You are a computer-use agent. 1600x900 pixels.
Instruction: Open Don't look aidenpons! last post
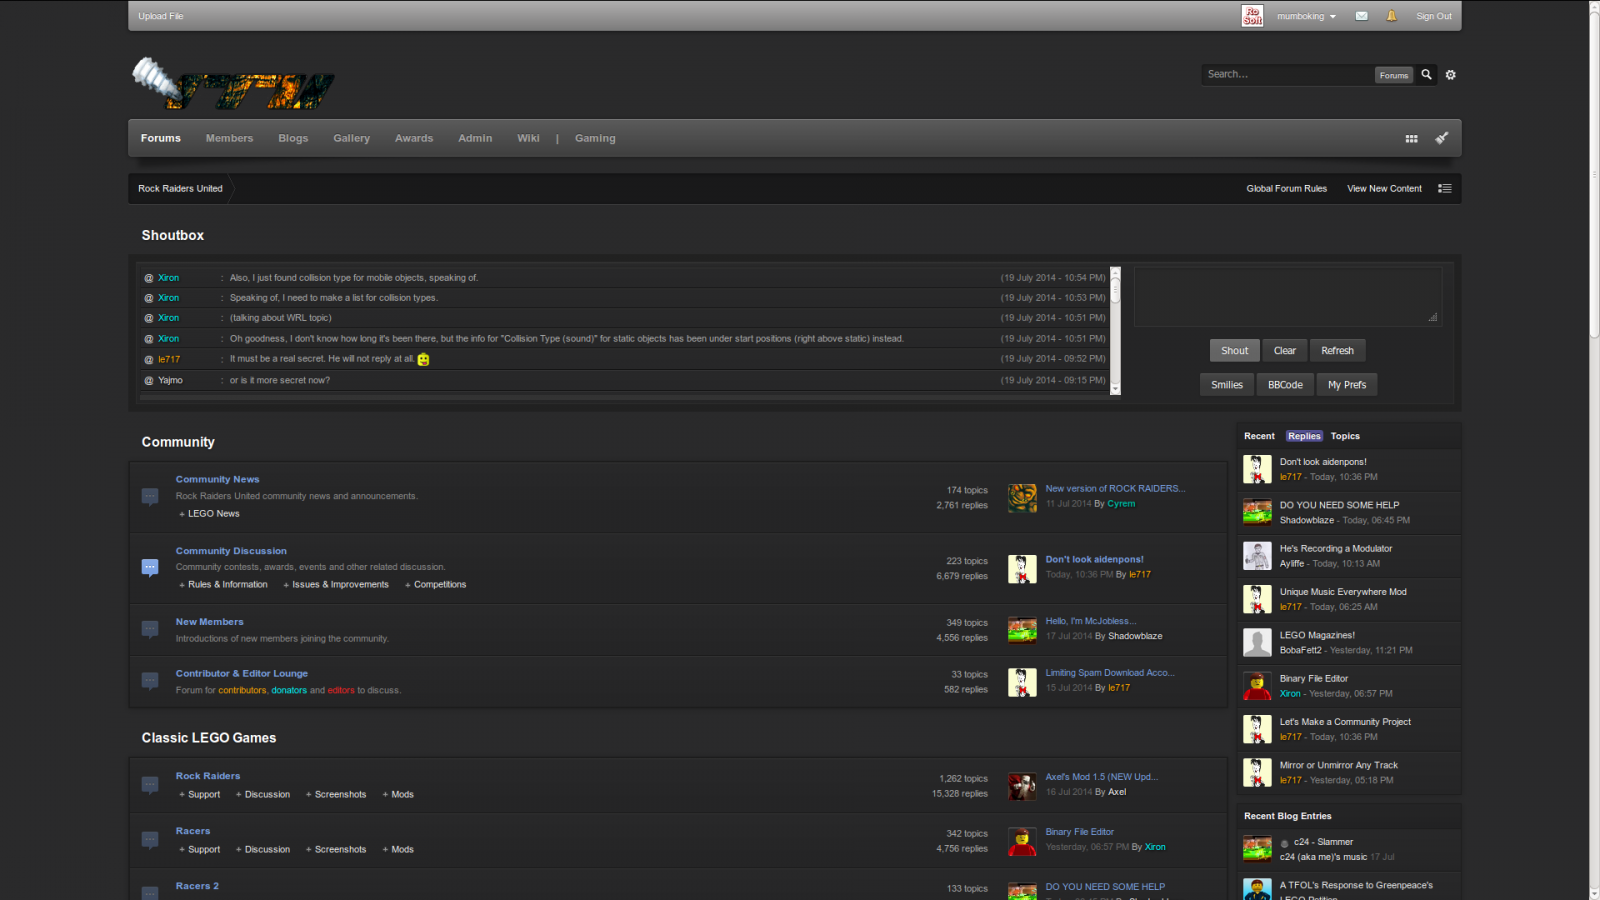pyautogui.click(x=1094, y=560)
